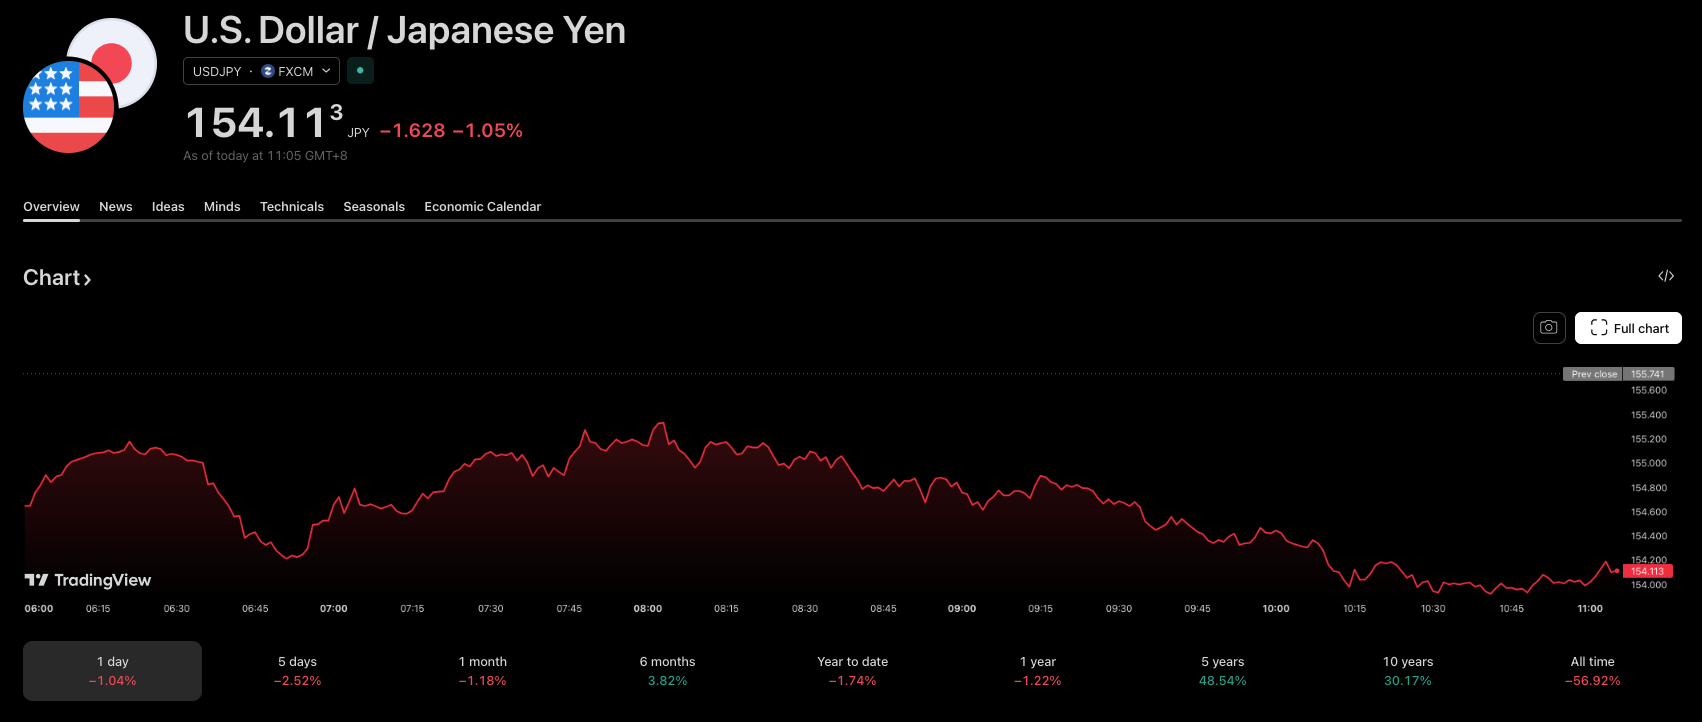Click the USD/JPY flag pair logo
Screen dimensions: 1702x722
[90, 86]
